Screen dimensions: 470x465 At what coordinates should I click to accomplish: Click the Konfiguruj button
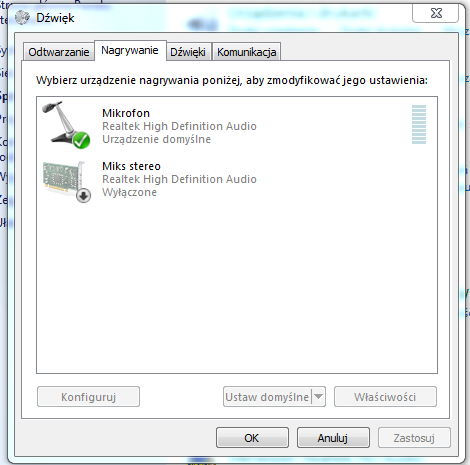pyautogui.click(x=88, y=397)
